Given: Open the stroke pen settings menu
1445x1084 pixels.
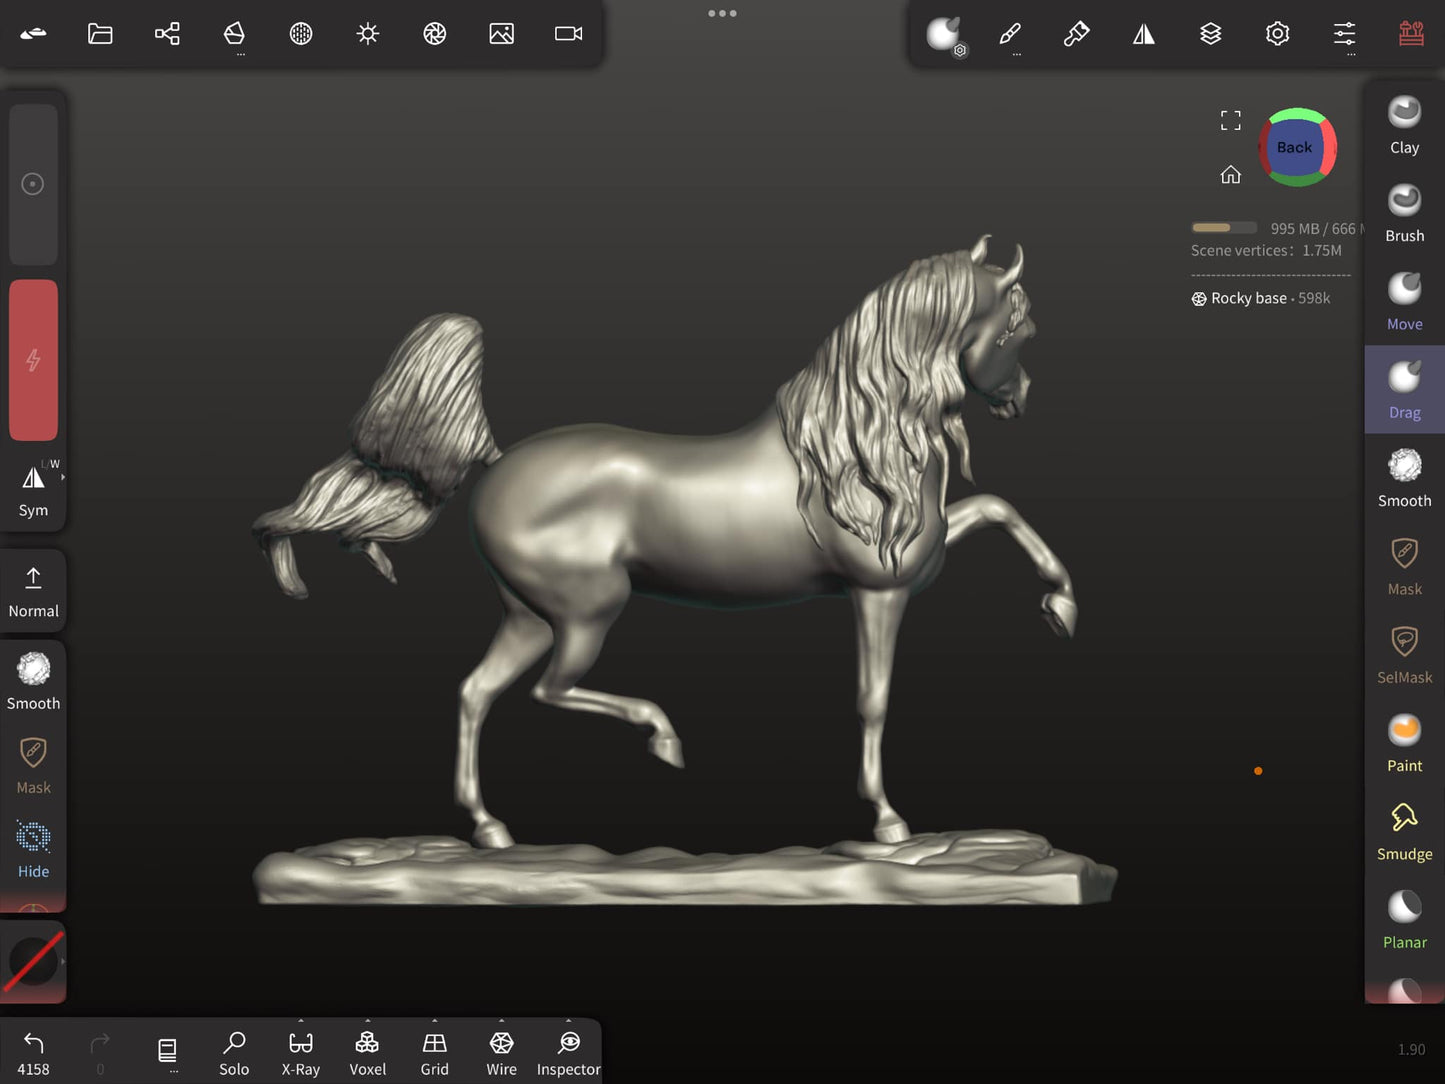Looking at the screenshot, I should [1010, 34].
